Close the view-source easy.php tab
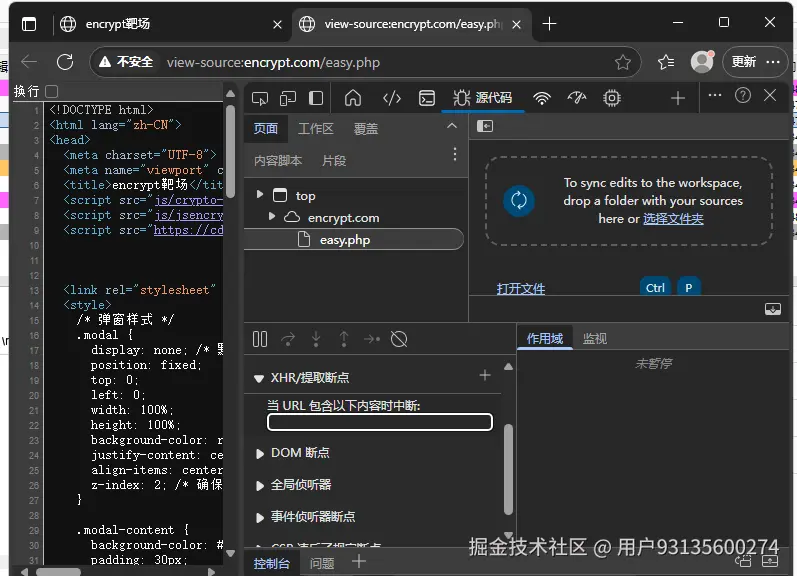The image size is (797, 576). pyautogui.click(x=516, y=24)
